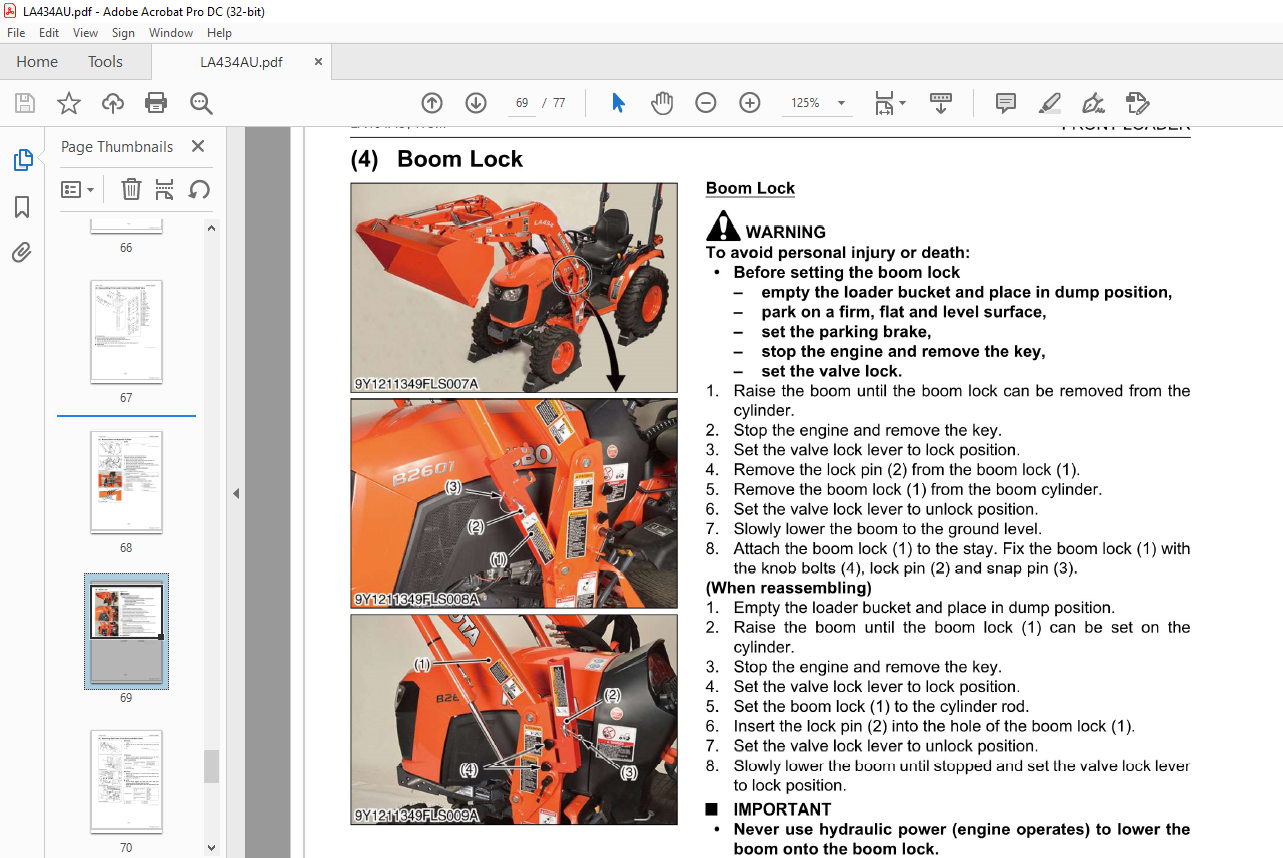This screenshot has height=858, width=1283.
Task: Switch to the Tools tab
Action: pos(105,62)
